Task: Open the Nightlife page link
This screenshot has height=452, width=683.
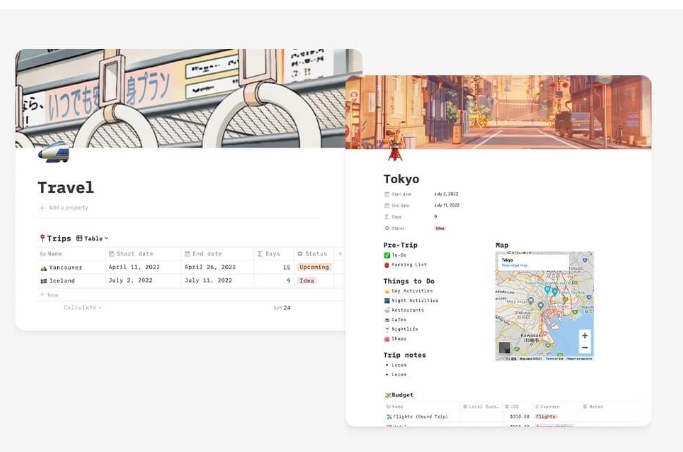Action: point(405,329)
